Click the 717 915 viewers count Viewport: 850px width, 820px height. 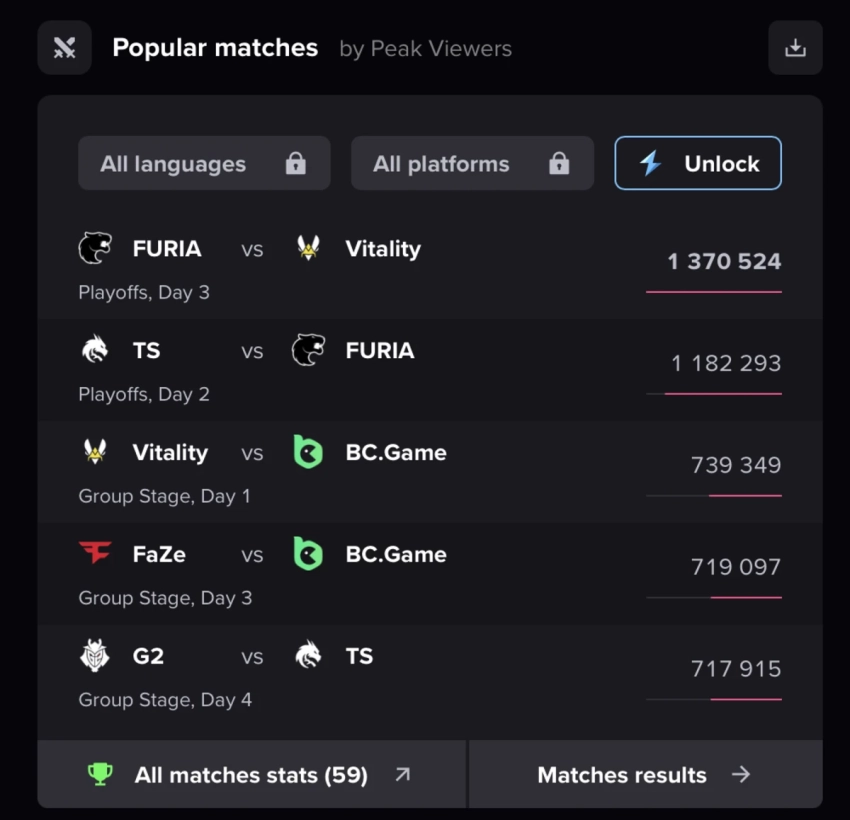tap(736, 668)
